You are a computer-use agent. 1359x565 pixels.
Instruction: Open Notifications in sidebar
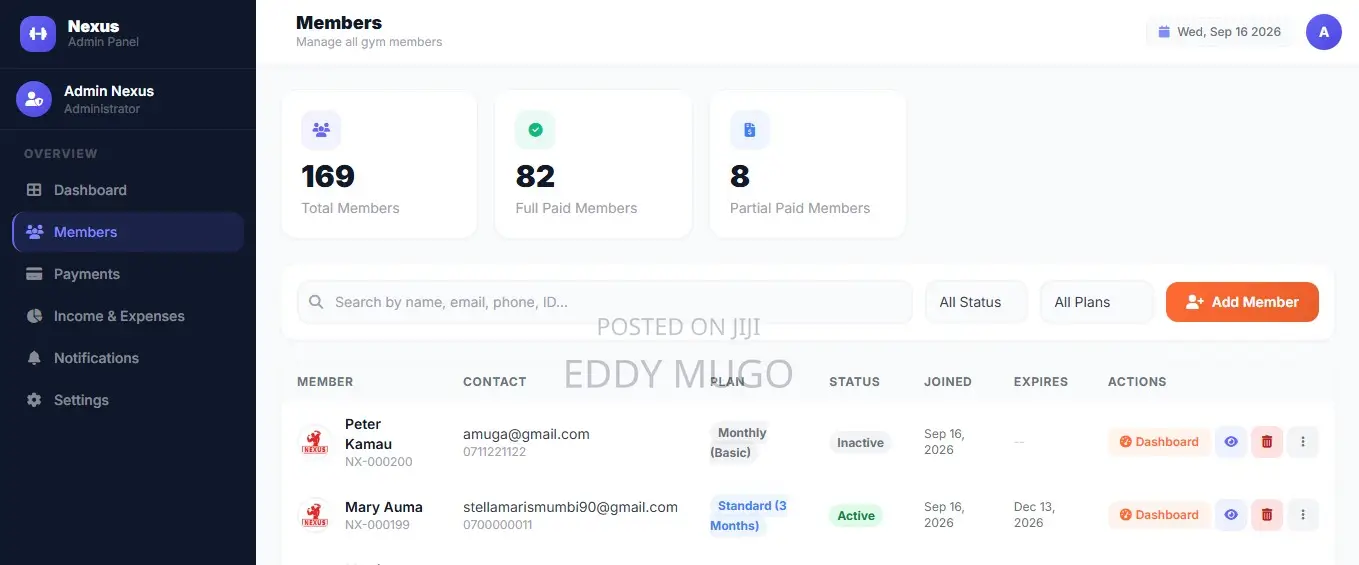(128, 358)
